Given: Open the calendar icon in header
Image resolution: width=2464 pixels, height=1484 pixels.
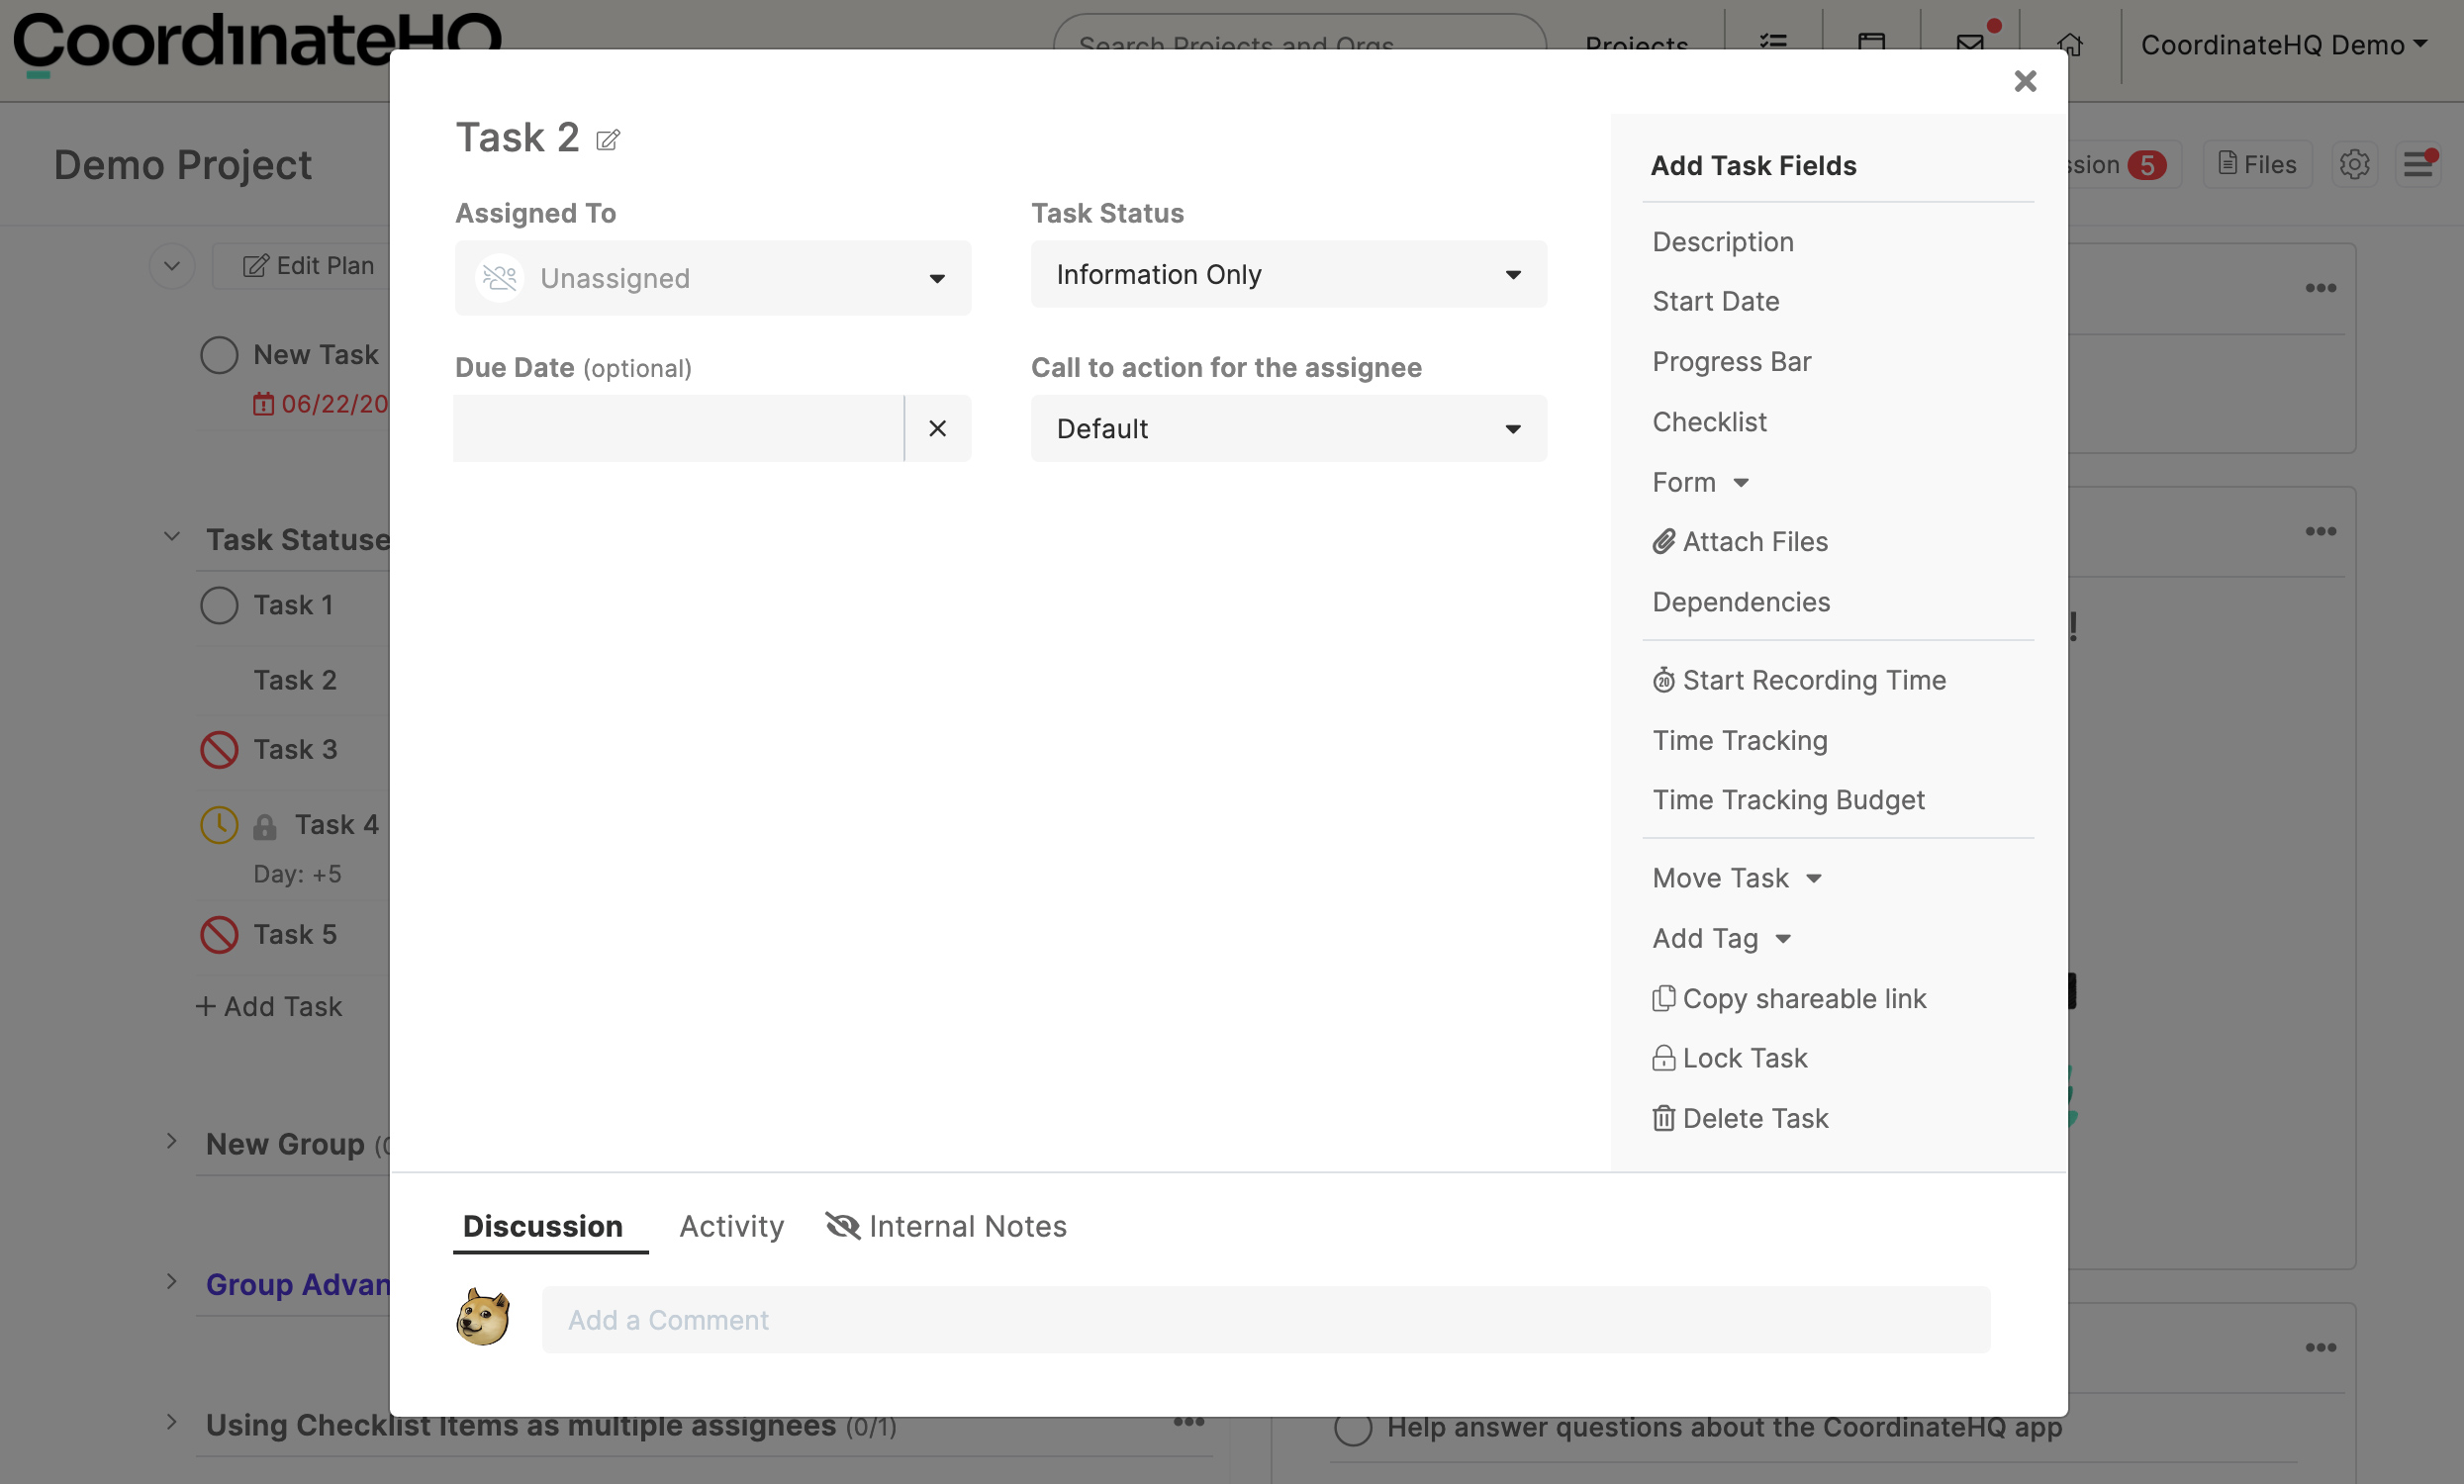Looking at the screenshot, I should pos(1871,44).
